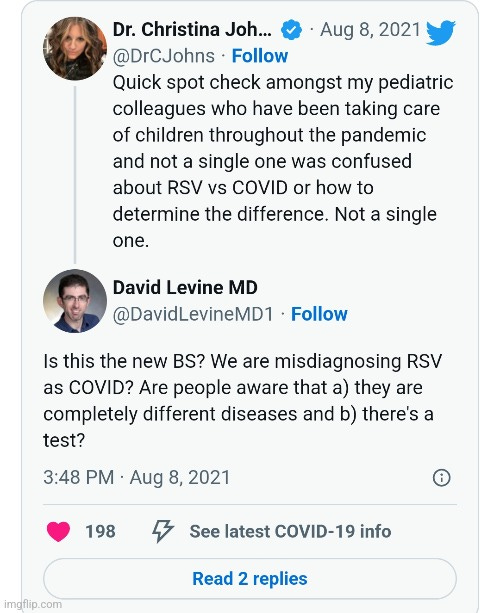Image resolution: width=500 pixels, height=613 pixels.
Task: Click the @DrCJohns handle
Action: click(x=164, y=56)
